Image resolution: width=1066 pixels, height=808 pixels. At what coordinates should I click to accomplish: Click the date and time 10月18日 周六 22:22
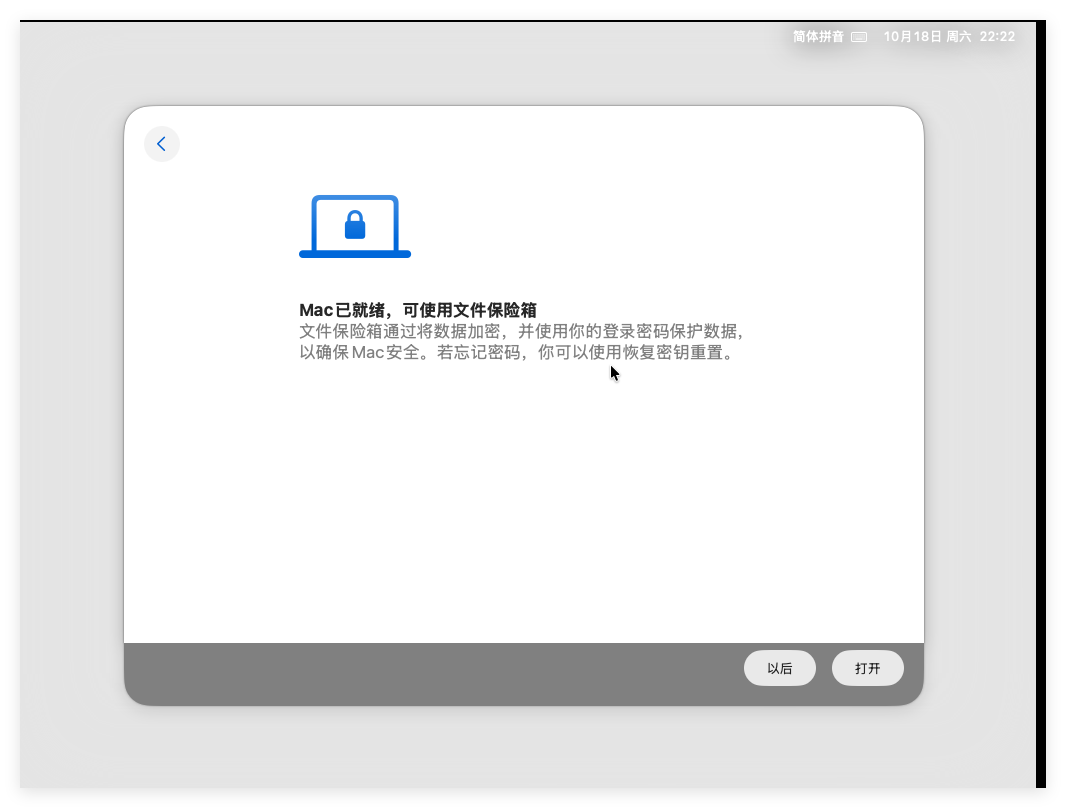[x=949, y=37]
